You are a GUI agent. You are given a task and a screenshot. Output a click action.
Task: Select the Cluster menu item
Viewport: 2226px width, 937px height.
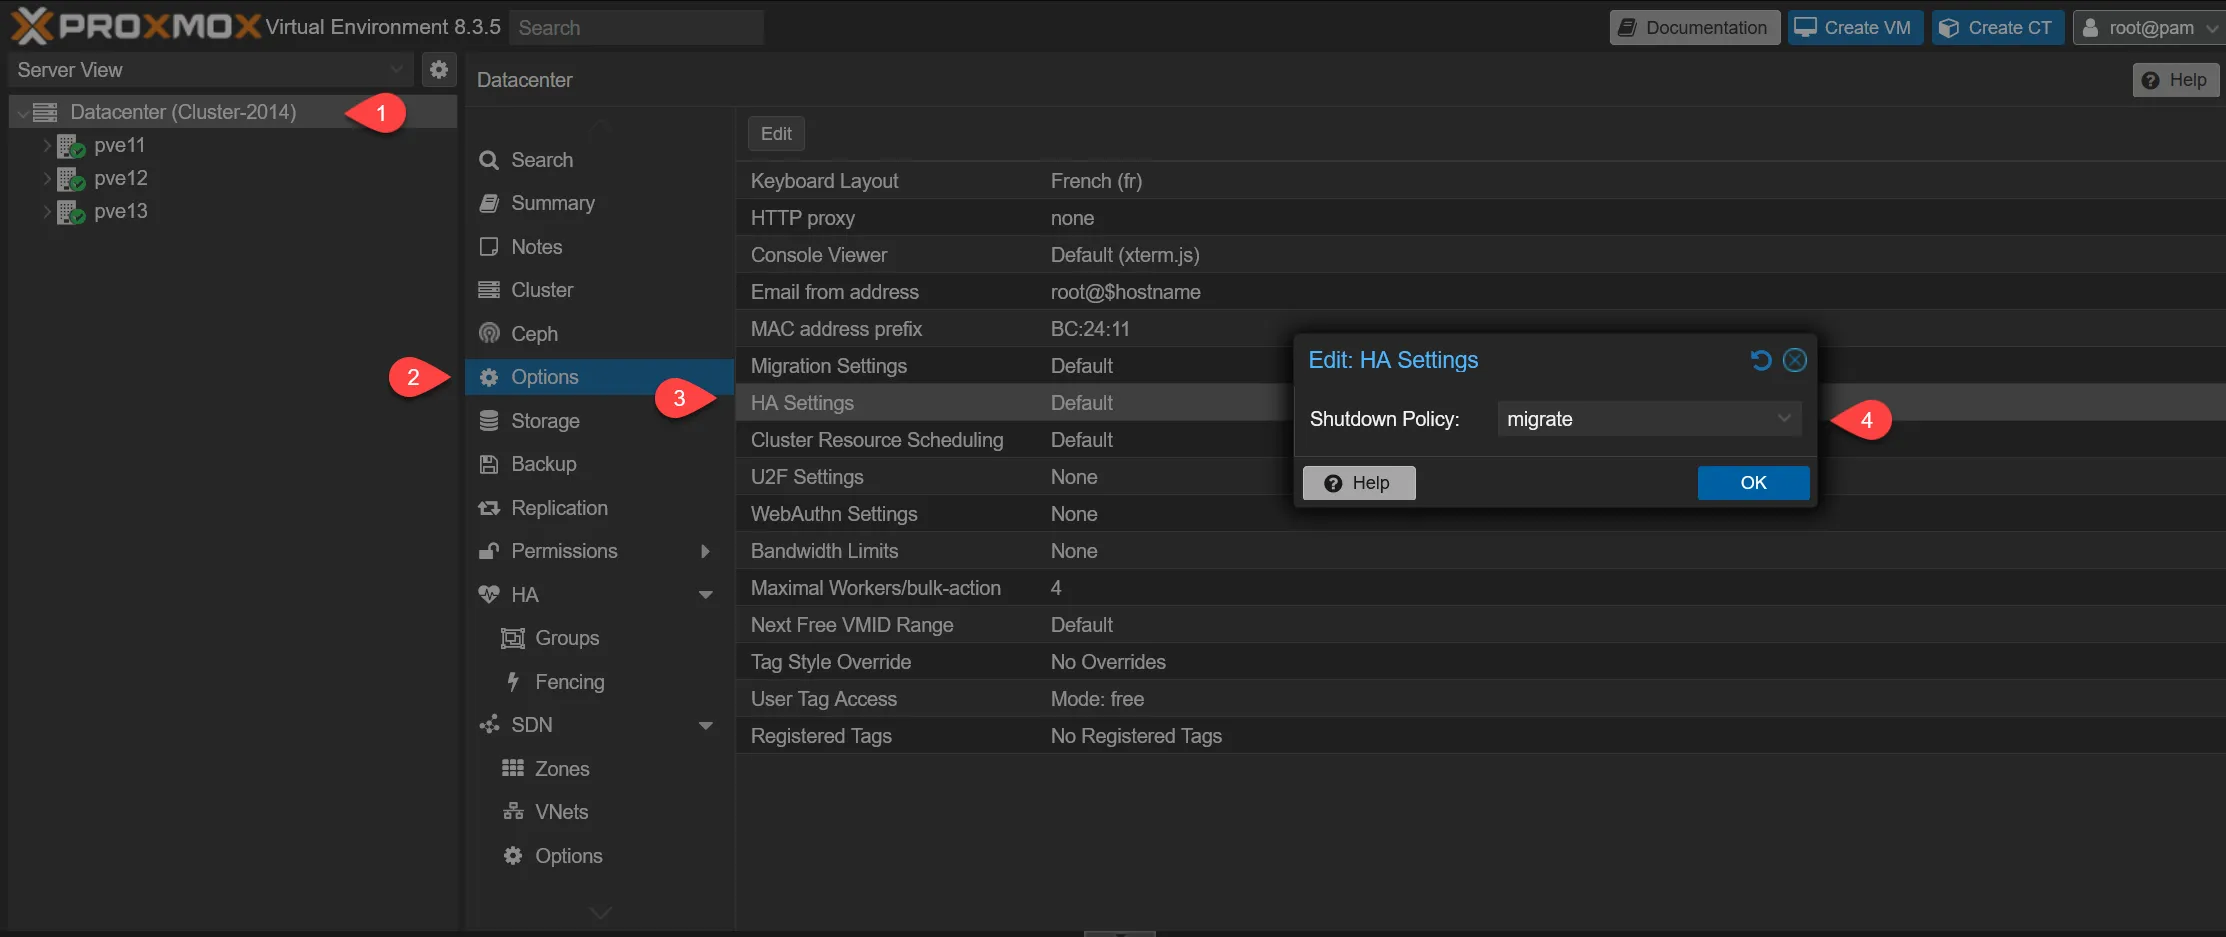(542, 290)
